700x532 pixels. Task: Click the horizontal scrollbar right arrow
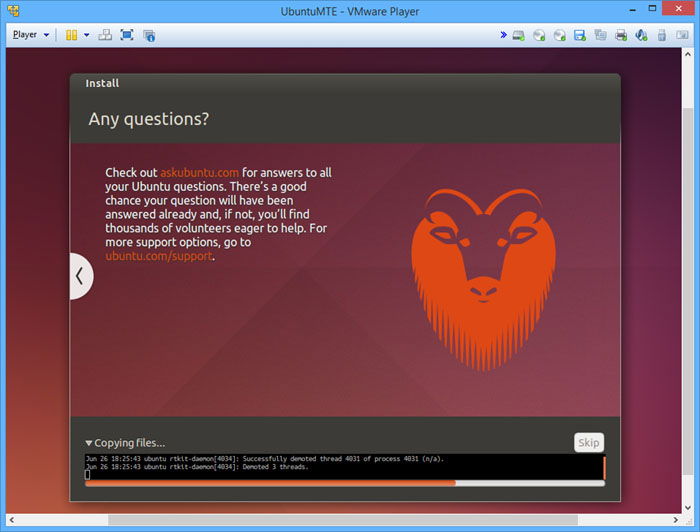tap(676, 520)
